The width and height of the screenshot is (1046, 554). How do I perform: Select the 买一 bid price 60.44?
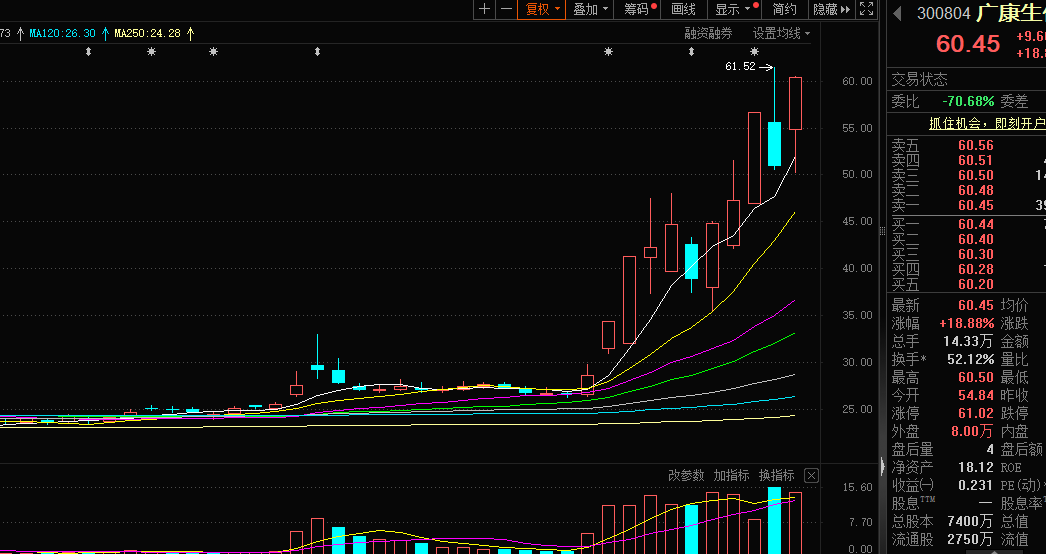[x=976, y=224]
